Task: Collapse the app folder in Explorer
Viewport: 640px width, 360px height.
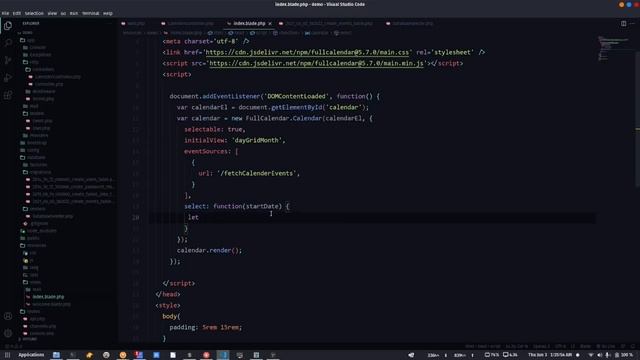Action: [x=27, y=40]
